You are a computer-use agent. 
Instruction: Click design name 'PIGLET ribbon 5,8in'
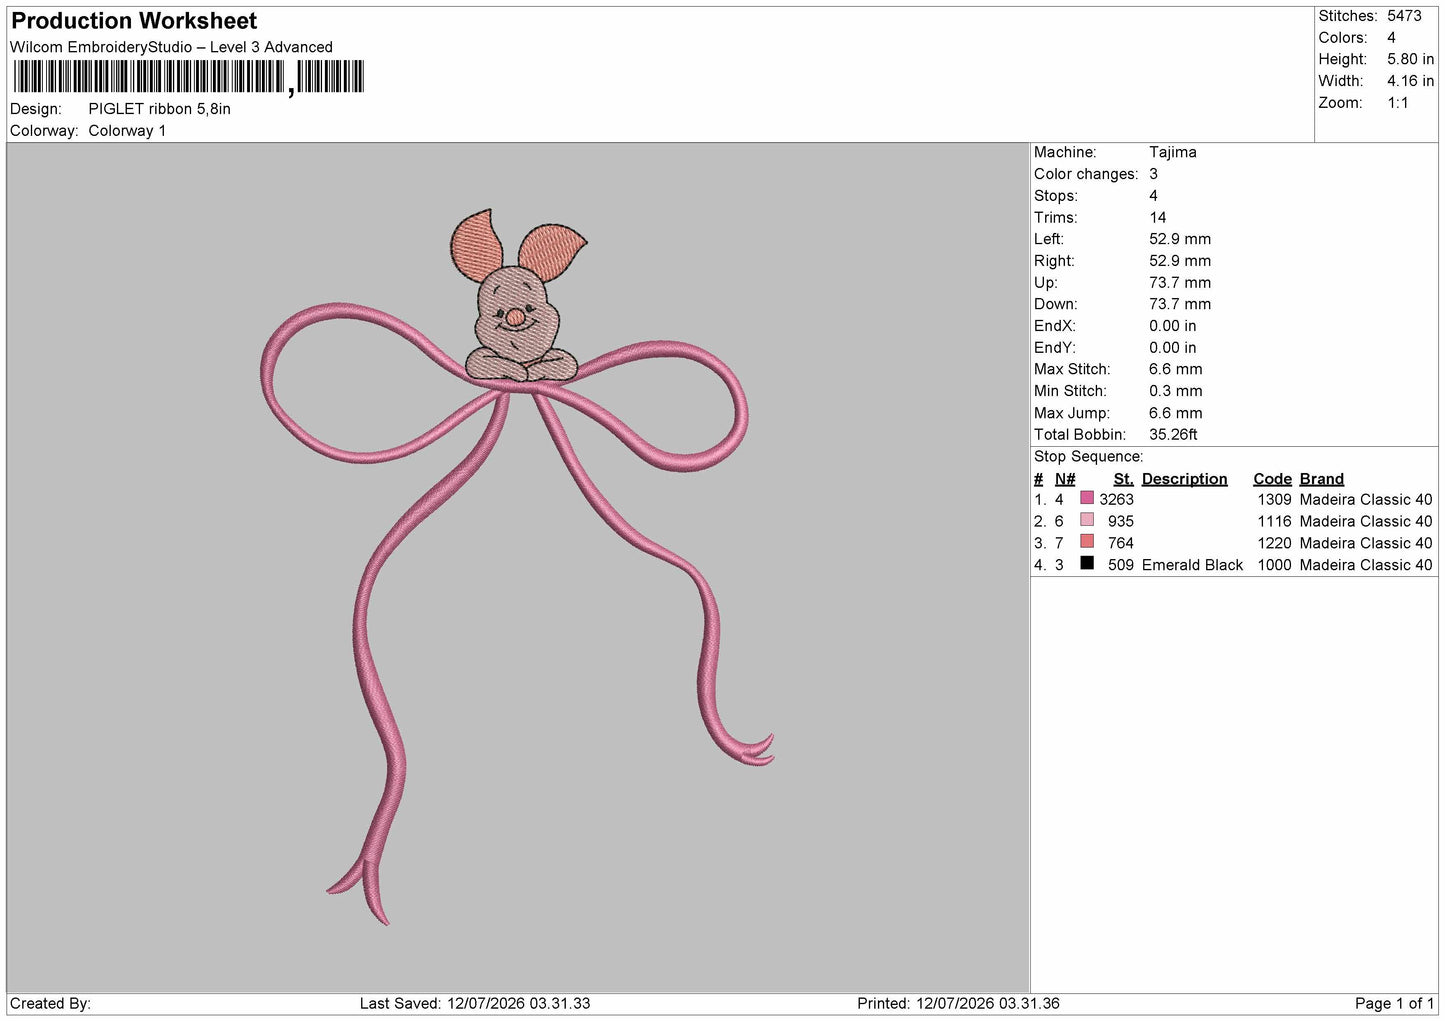pos(159,109)
